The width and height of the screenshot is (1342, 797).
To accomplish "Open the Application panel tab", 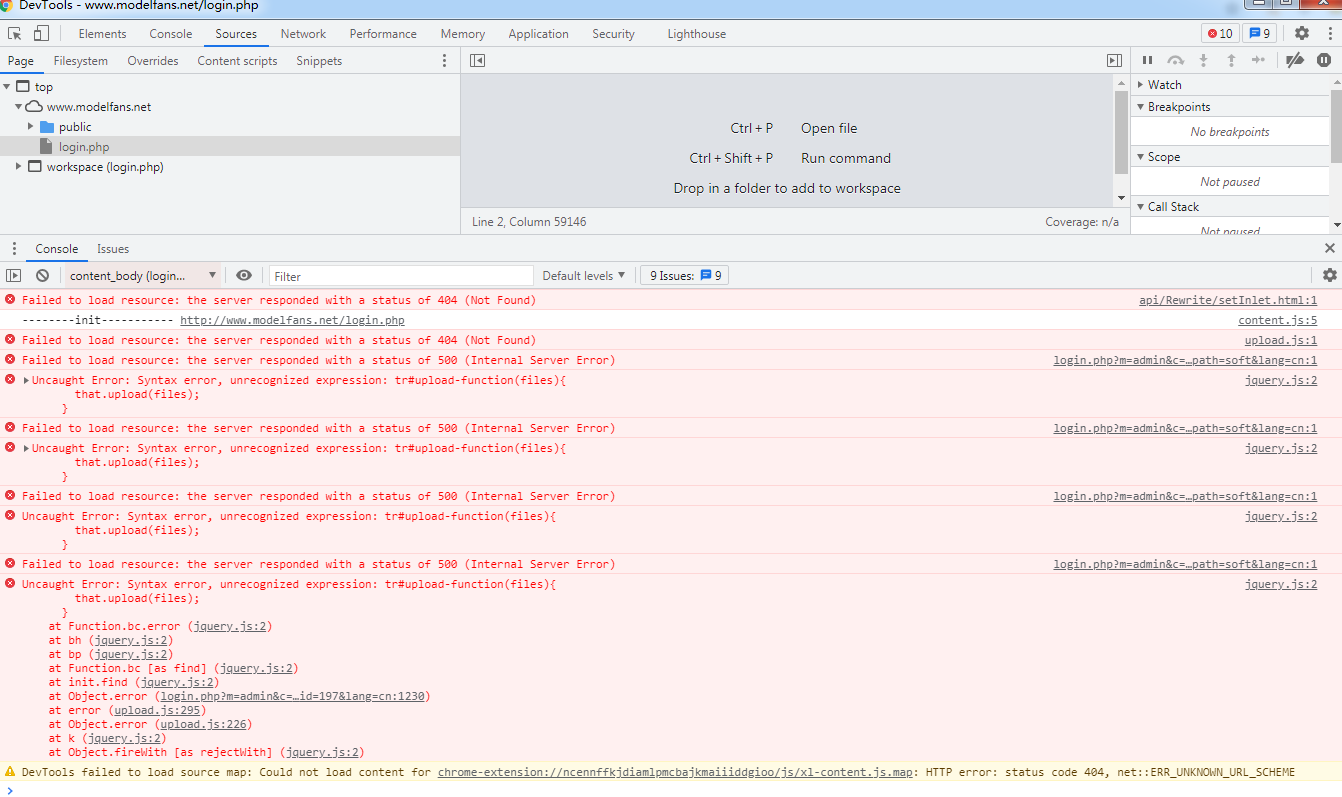I will click(538, 33).
